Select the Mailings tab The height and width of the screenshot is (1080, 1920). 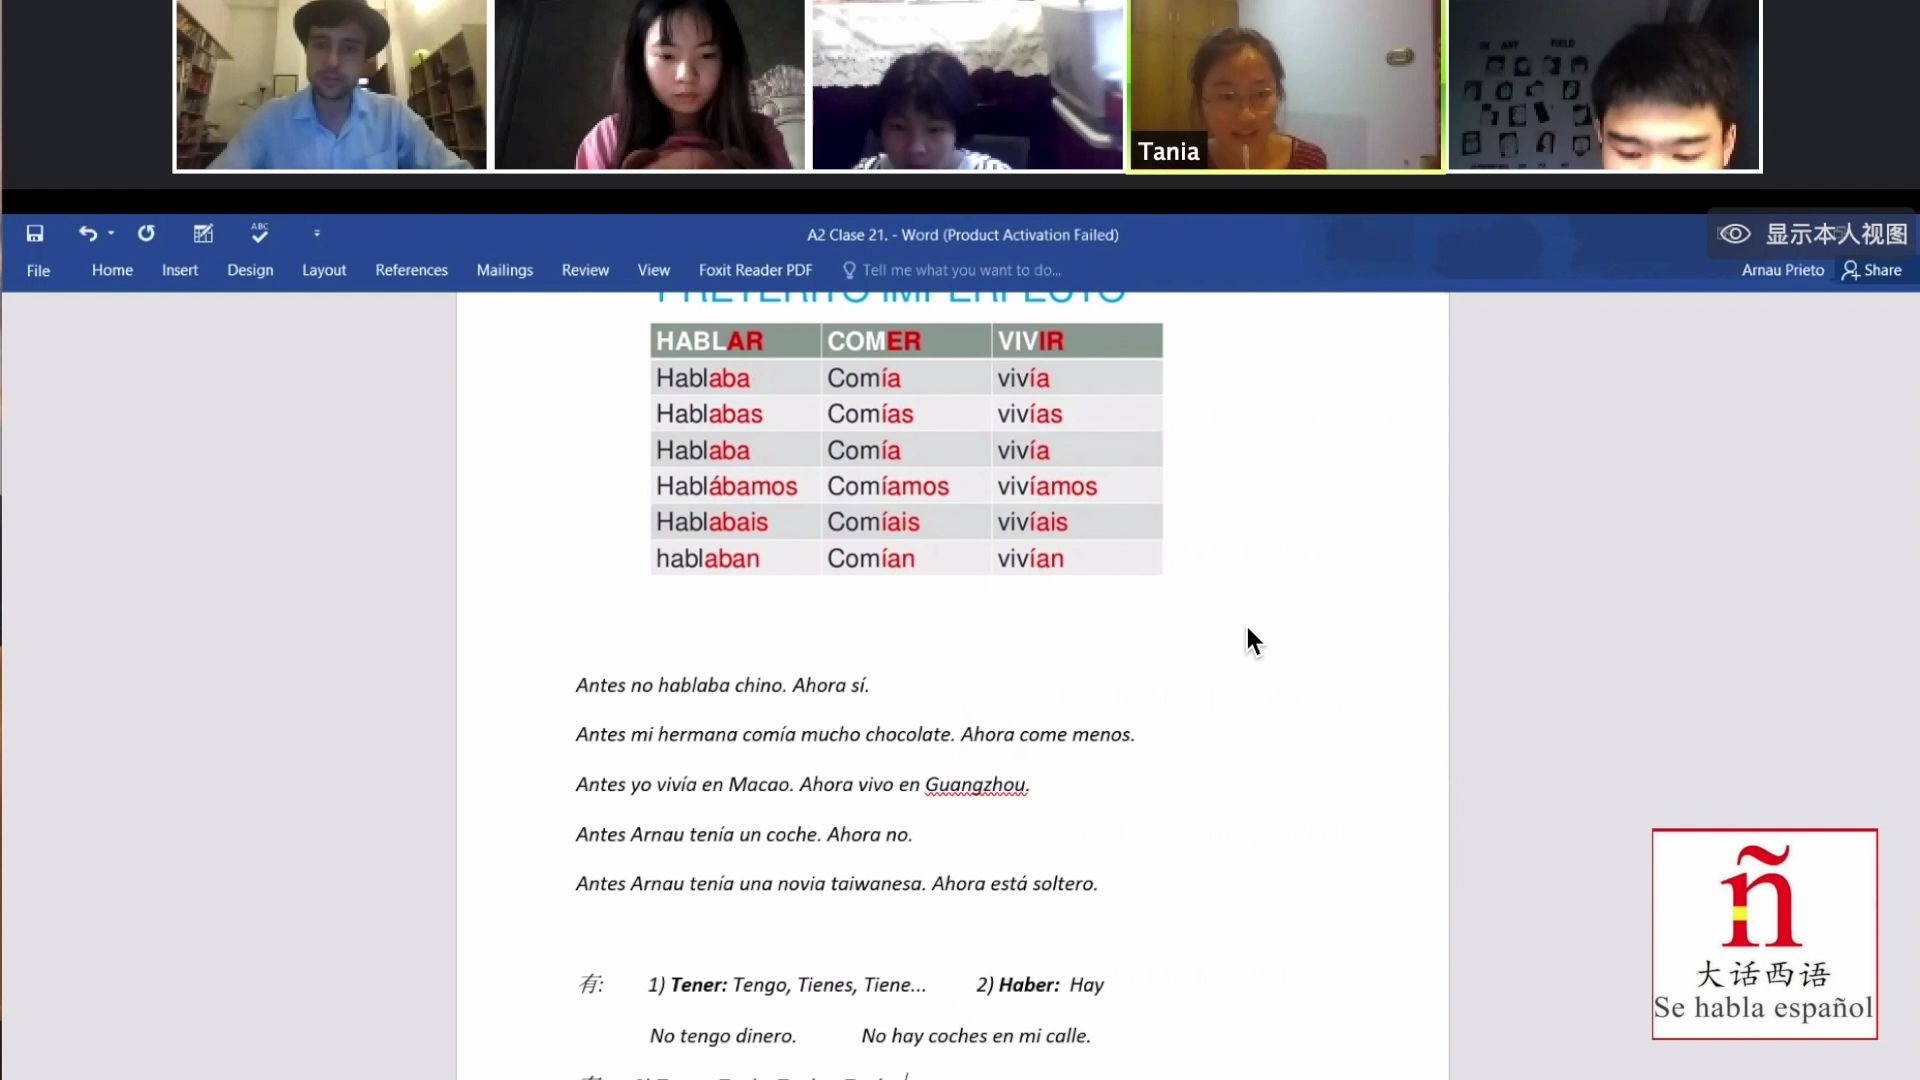tap(502, 270)
